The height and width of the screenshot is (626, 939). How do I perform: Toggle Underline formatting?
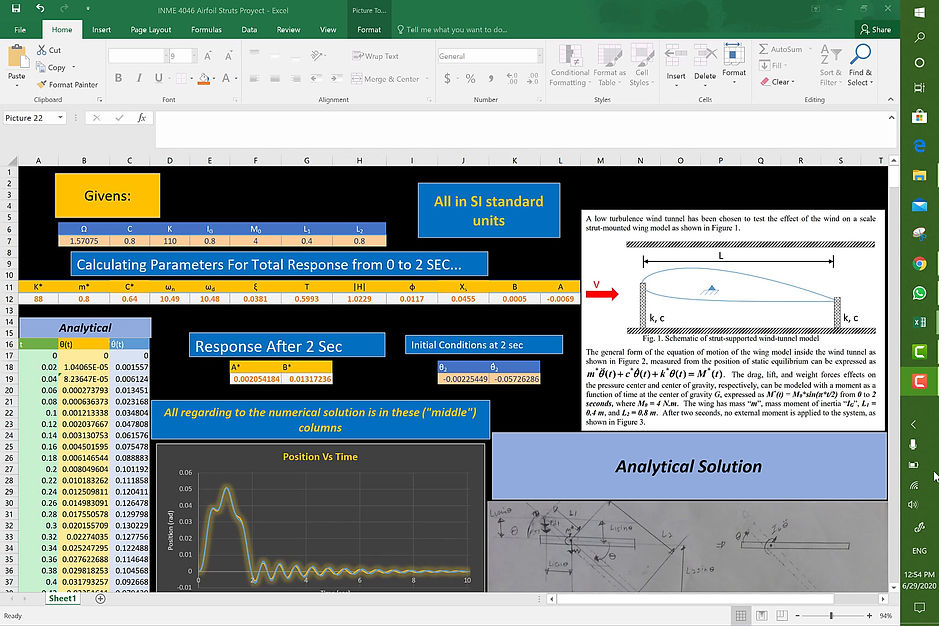coord(159,78)
